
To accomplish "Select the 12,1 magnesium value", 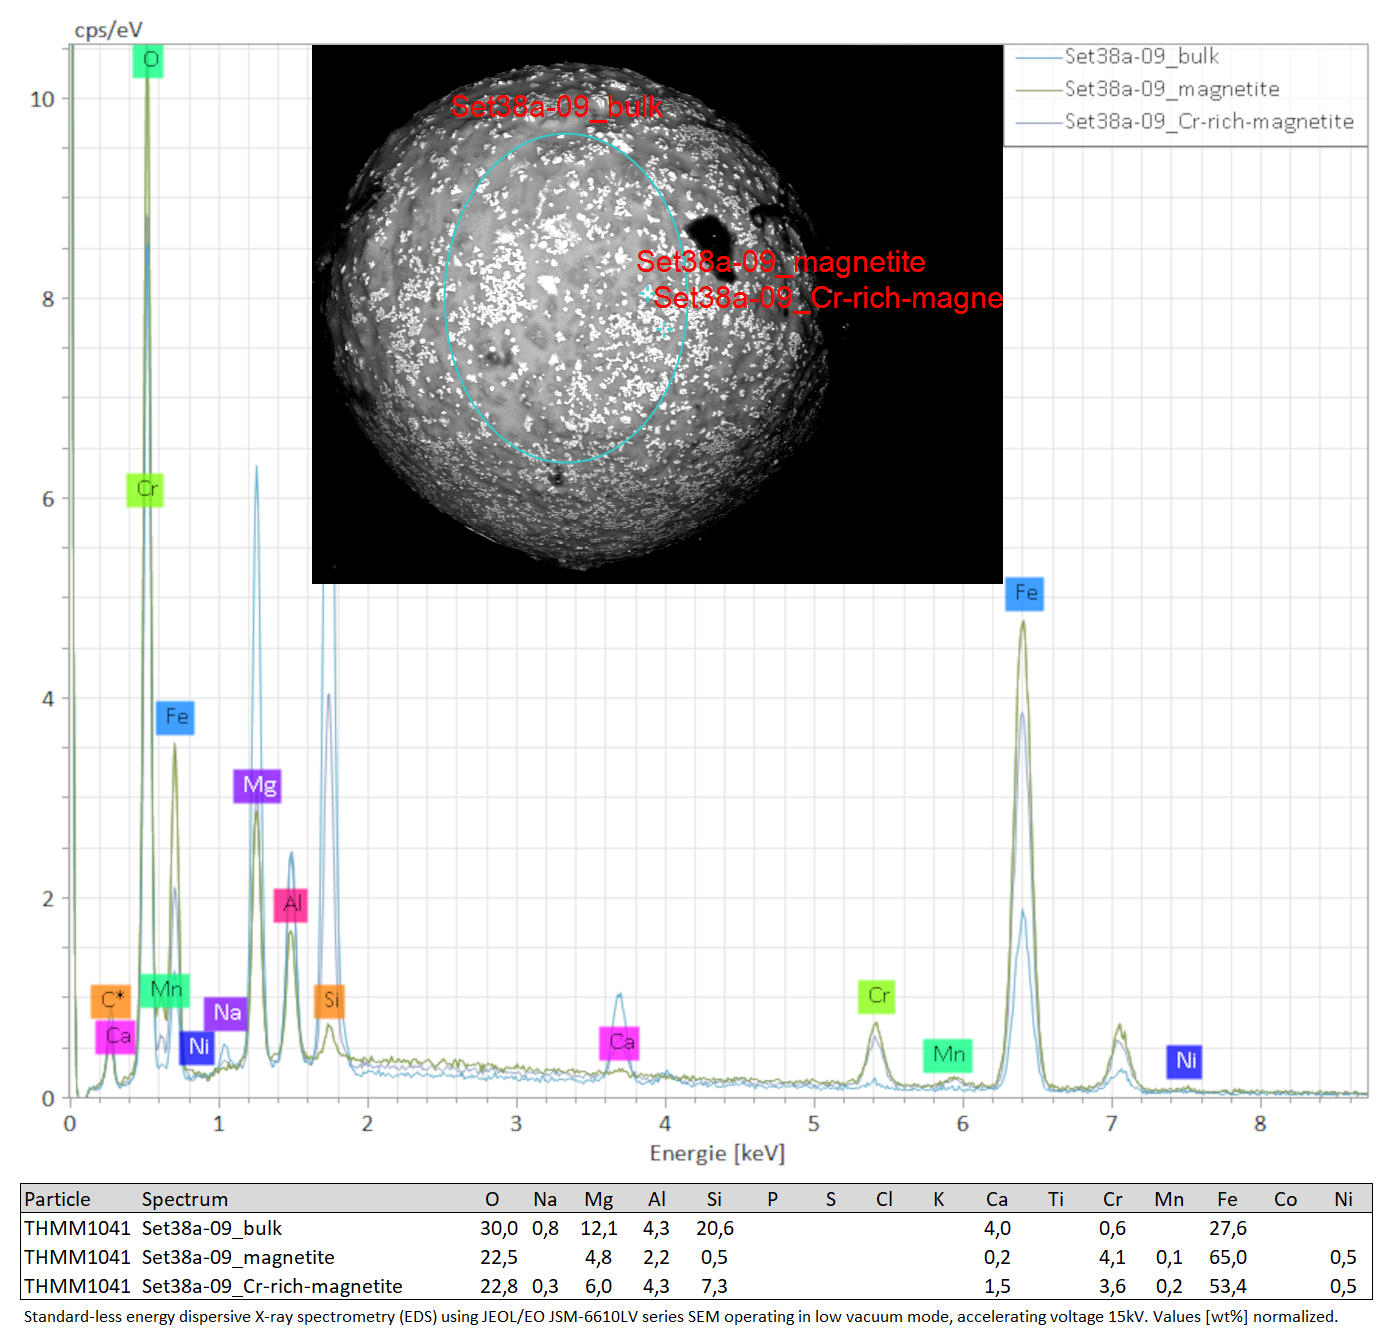I will pyautogui.click(x=599, y=1228).
